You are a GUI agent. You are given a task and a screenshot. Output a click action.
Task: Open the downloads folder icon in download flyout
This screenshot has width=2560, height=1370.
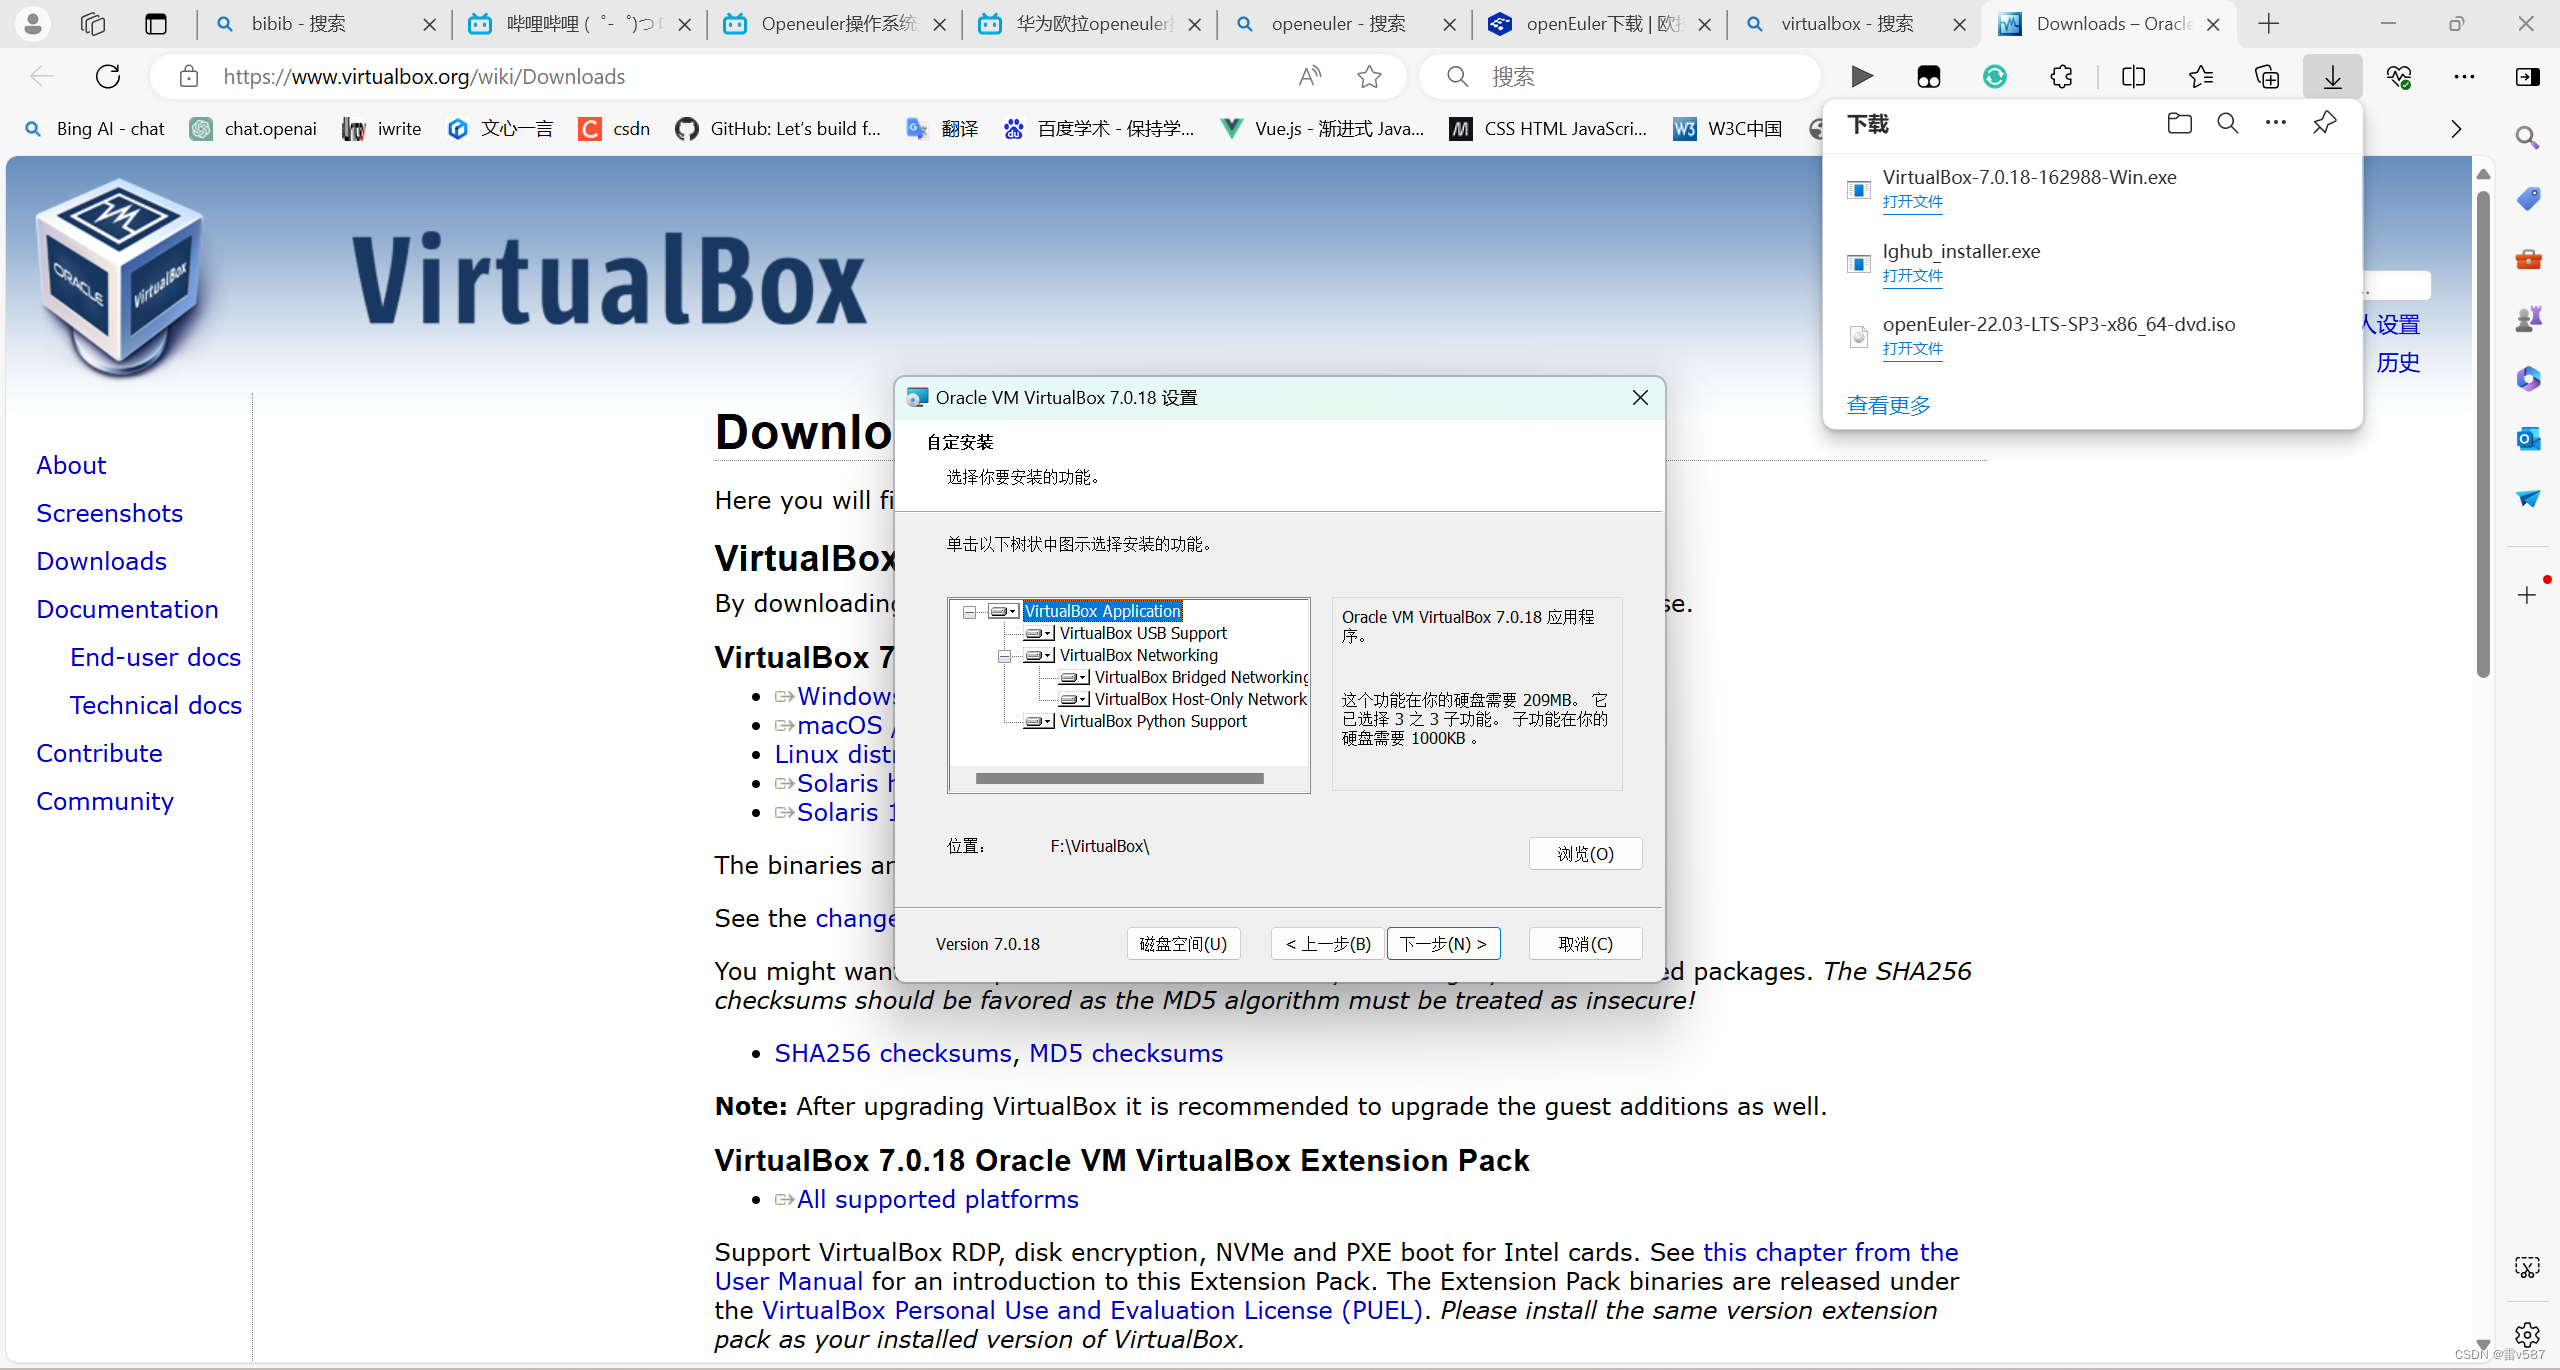(2180, 123)
